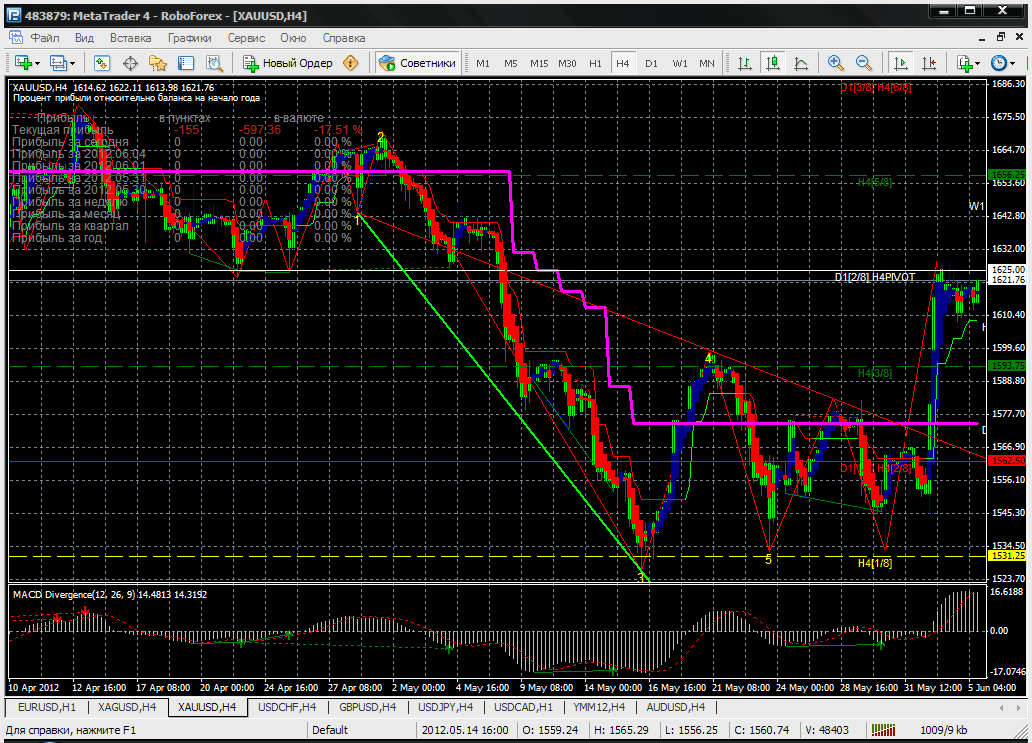Zoom in on the chart

point(835,63)
